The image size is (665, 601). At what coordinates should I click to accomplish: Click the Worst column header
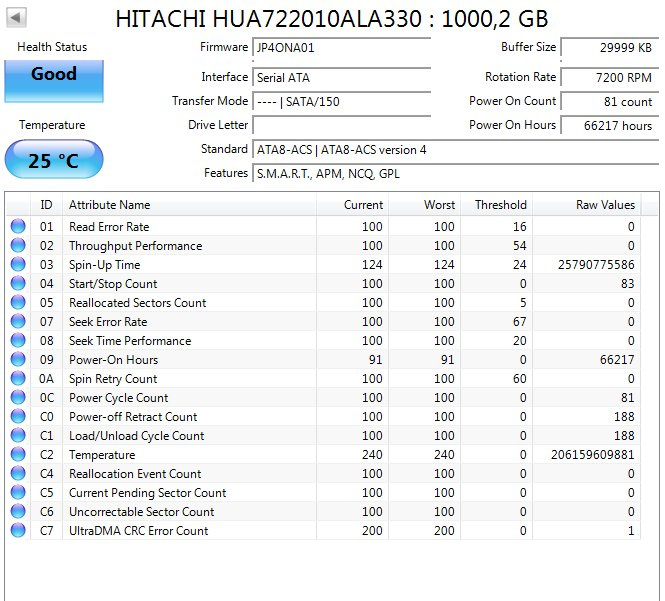tap(424, 204)
